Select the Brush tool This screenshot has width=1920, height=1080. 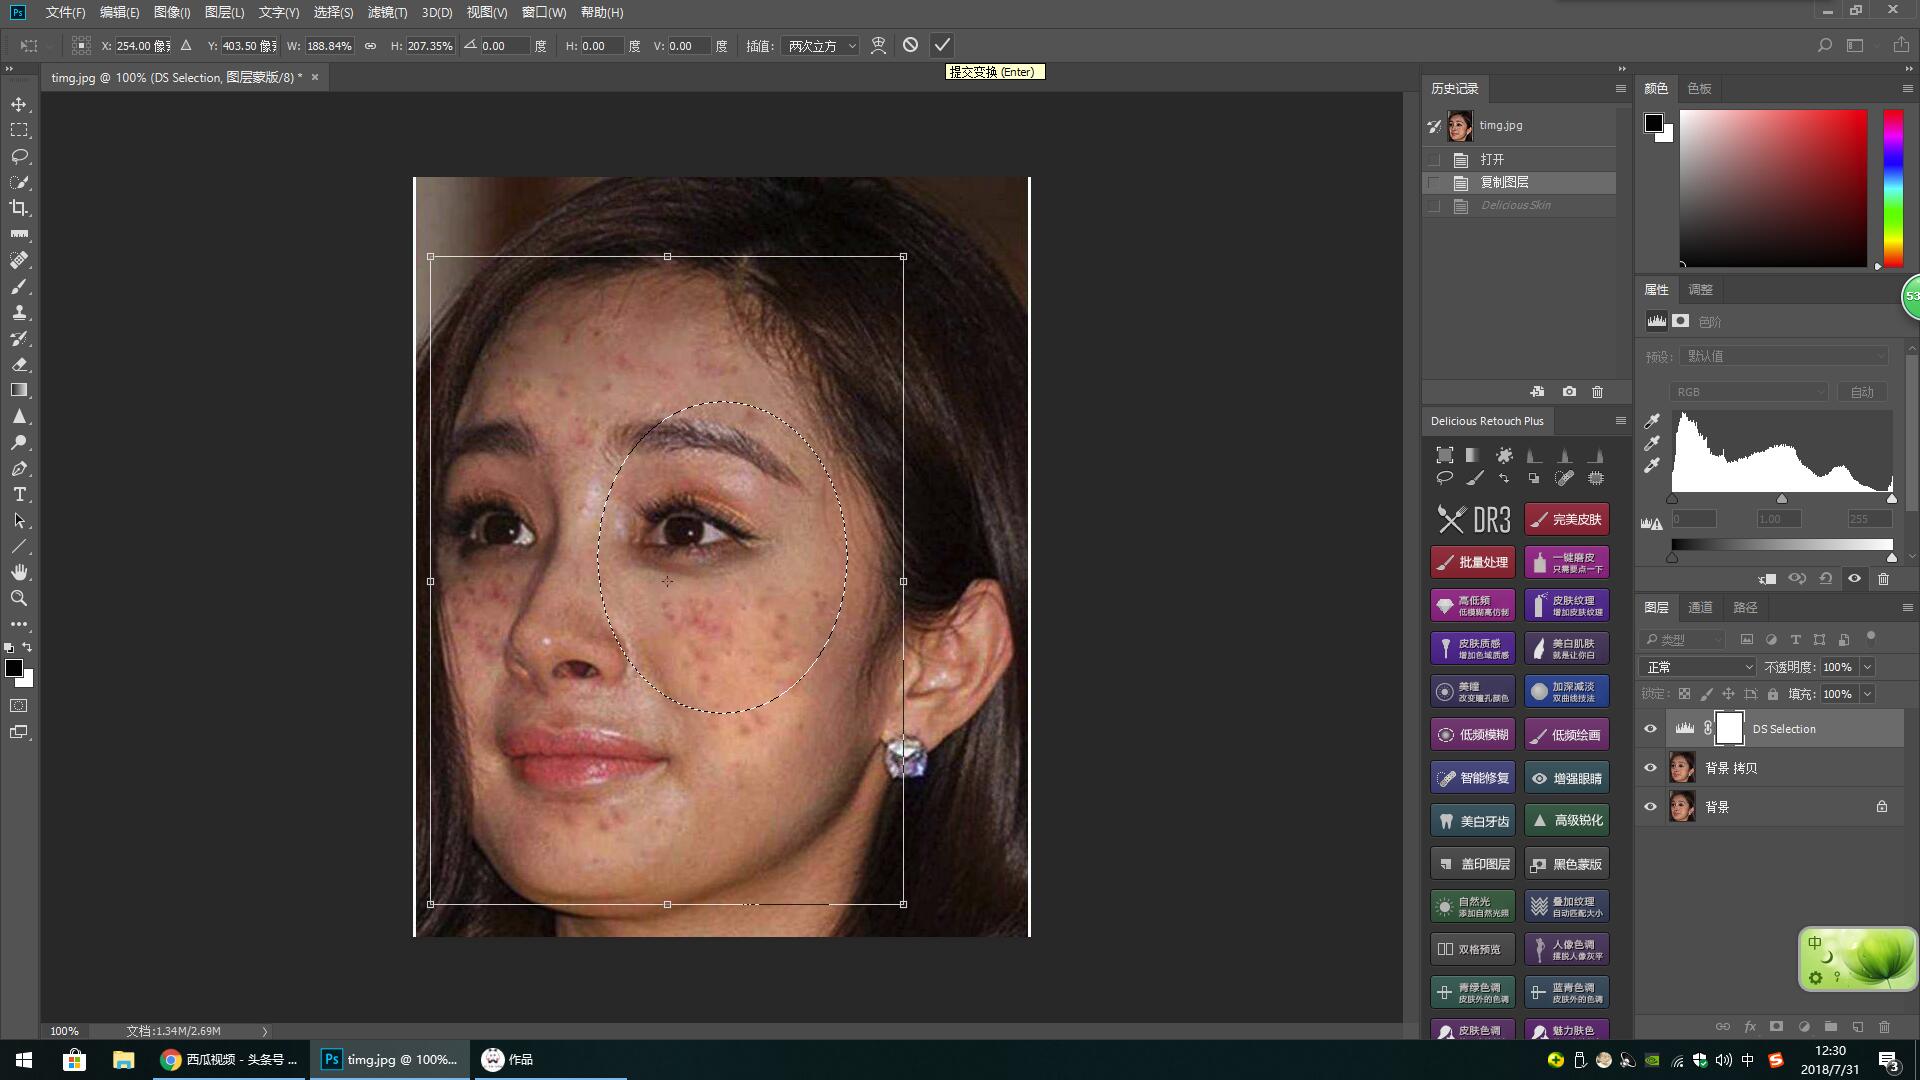19,286
